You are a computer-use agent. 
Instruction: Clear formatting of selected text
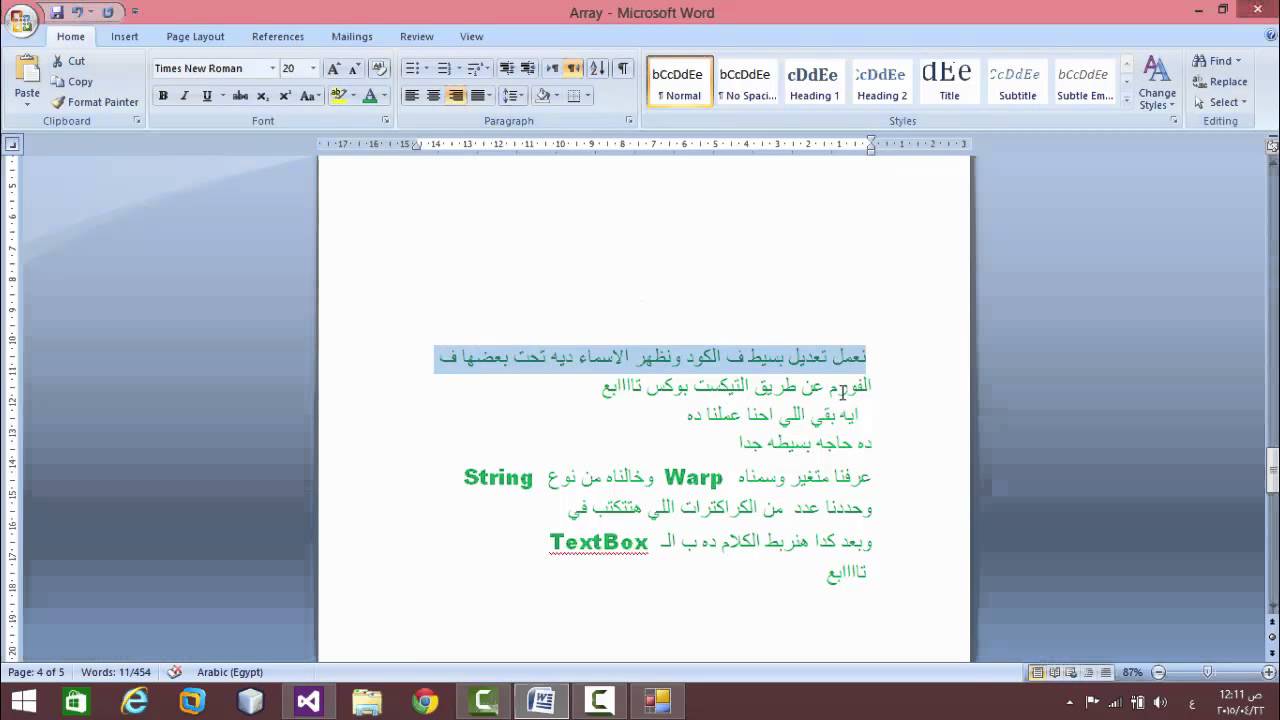(379, 69)
